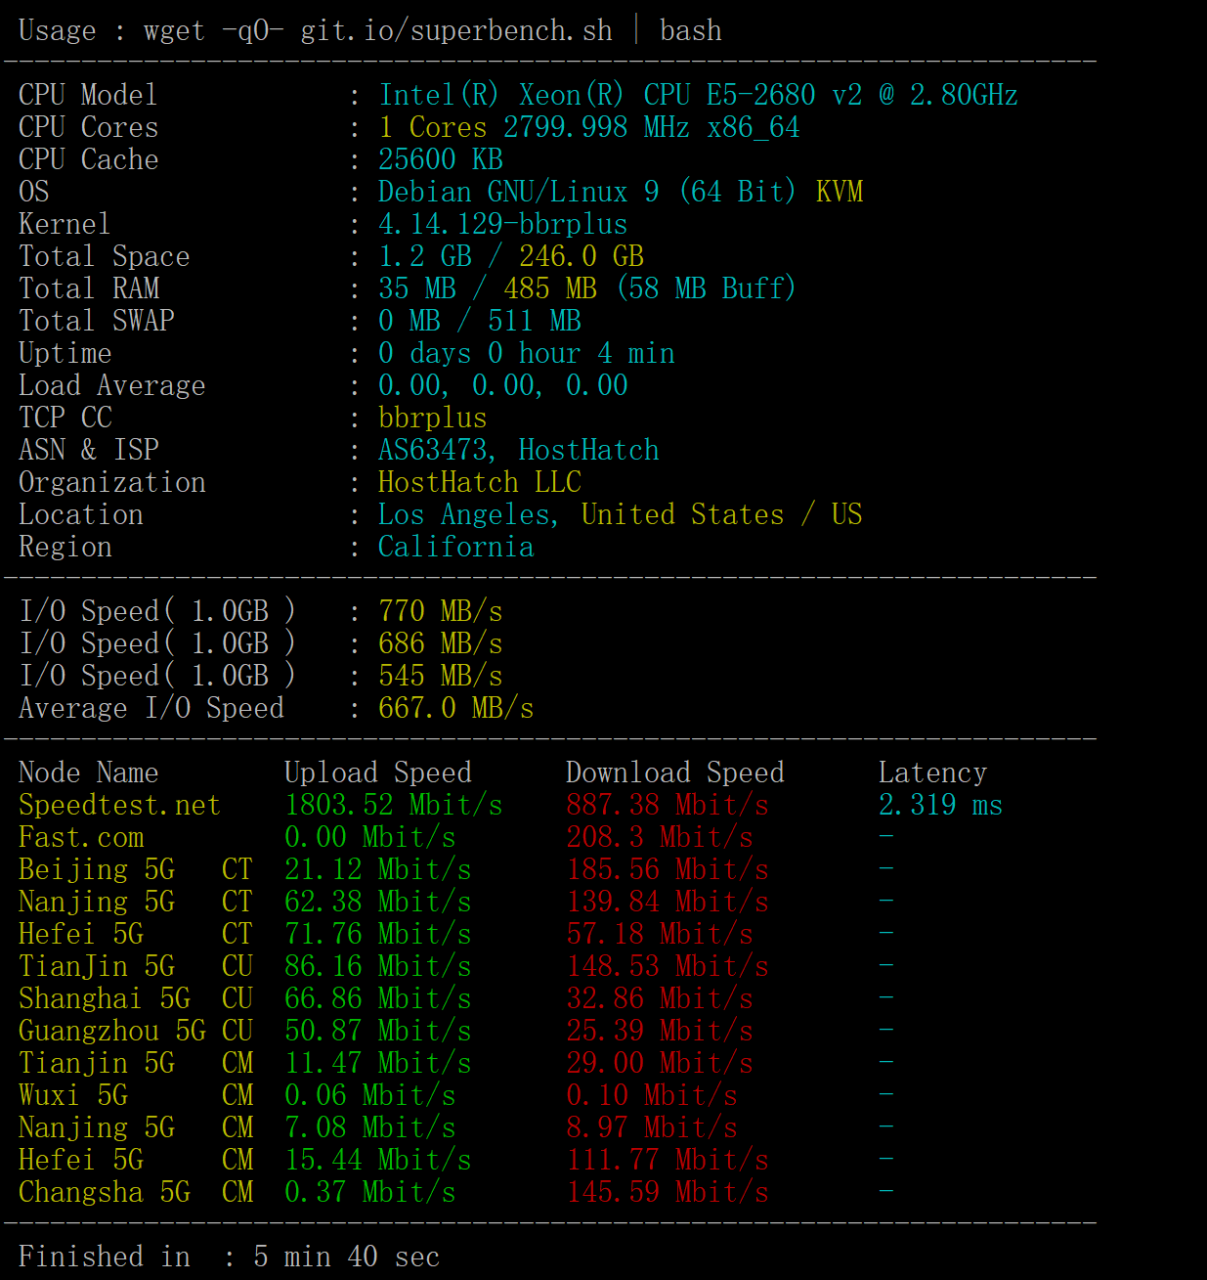Click the Download Speed column header
1207x1280 pixels.
[675, 772]
